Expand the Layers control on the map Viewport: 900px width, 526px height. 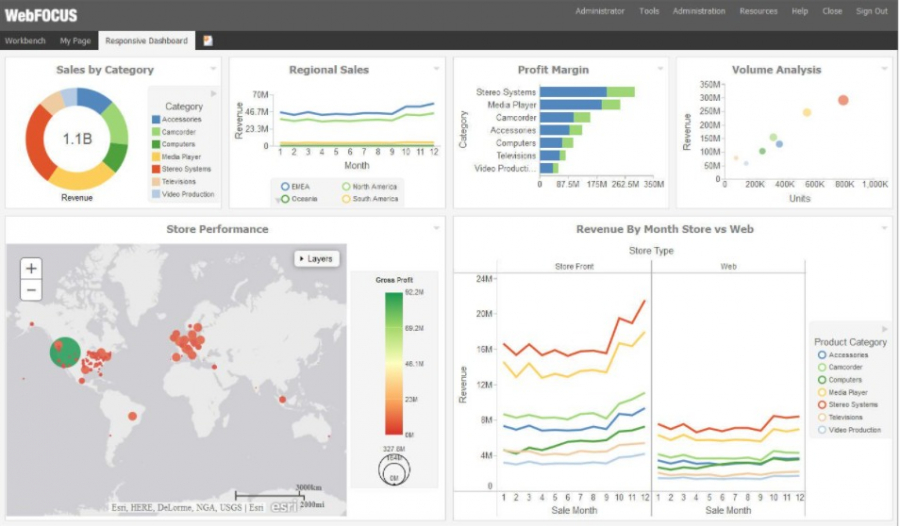click(315, 259)
